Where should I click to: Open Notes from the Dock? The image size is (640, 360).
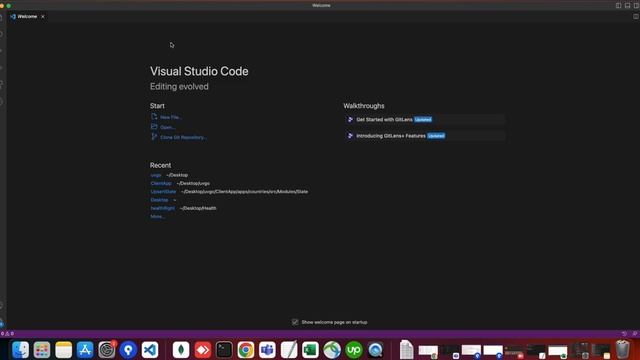tap(64, 350)
